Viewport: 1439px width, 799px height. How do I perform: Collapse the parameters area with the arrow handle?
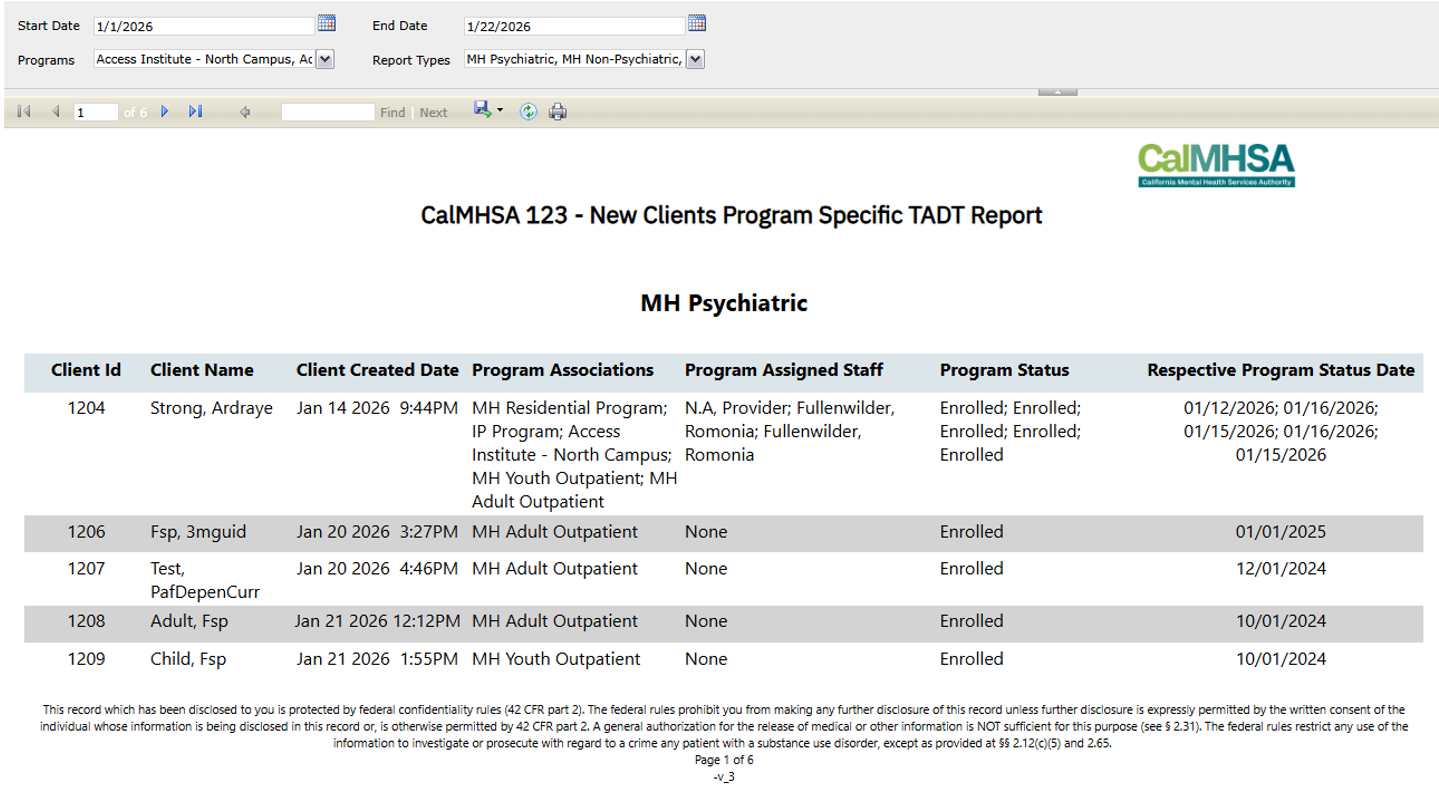click(x=1057, y=91)
